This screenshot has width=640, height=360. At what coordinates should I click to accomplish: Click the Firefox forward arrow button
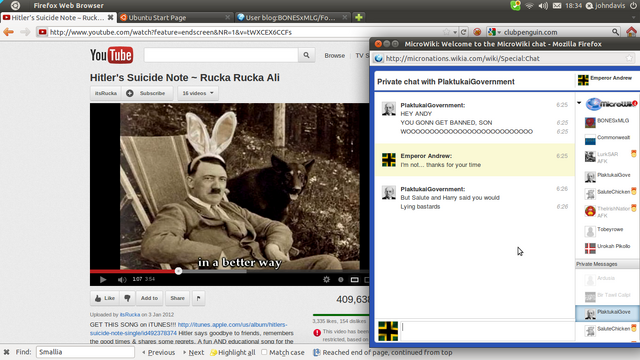[25, 32]
